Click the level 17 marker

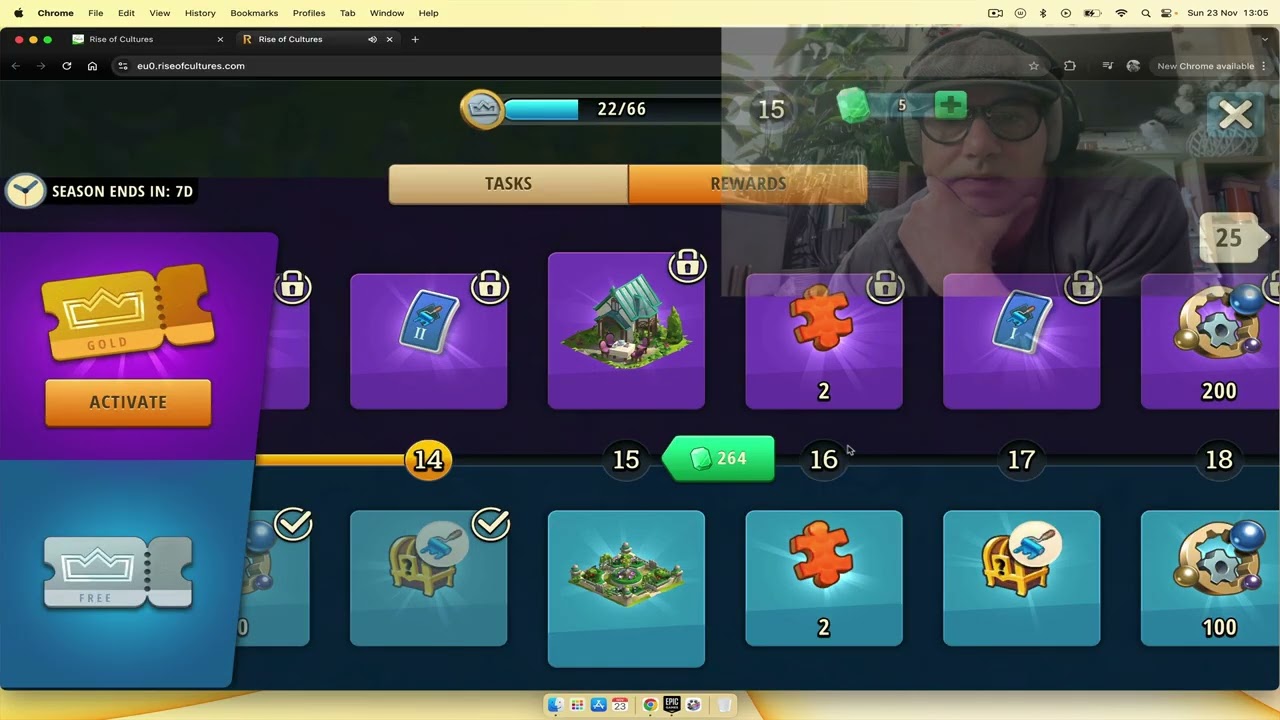1021,459
